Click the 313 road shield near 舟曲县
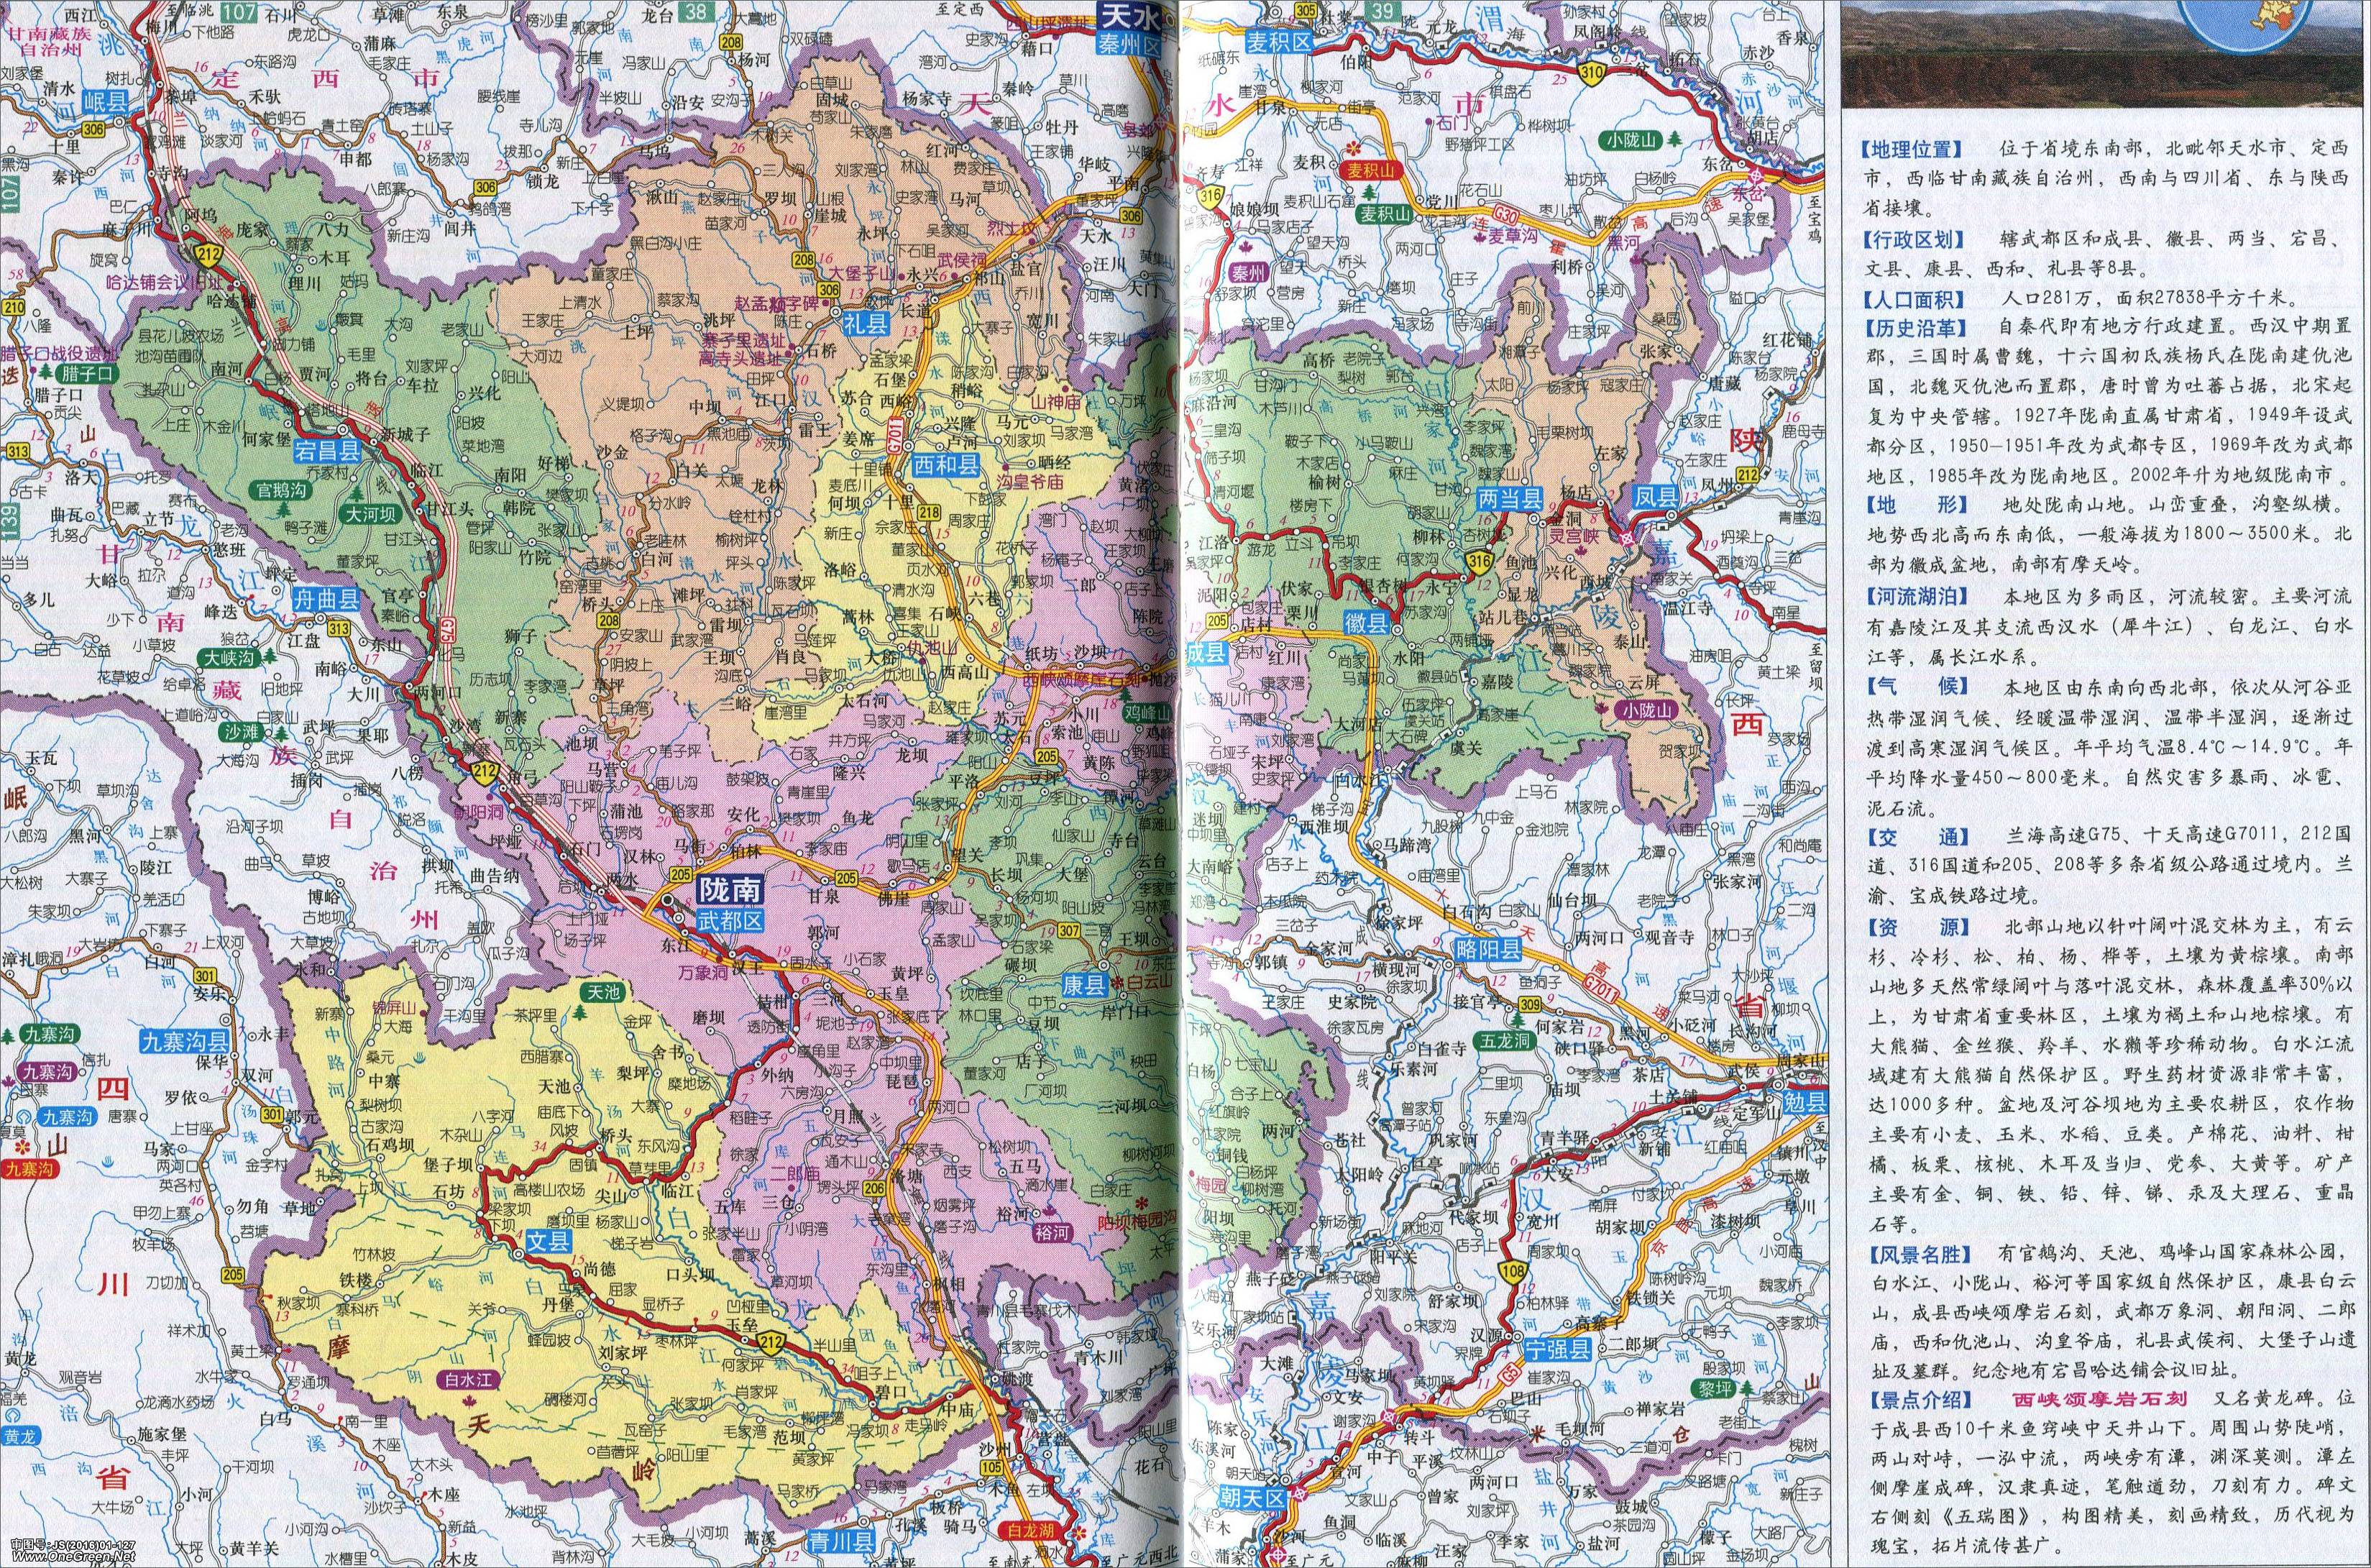2371x1568 pixels. (x=339, y=628)
